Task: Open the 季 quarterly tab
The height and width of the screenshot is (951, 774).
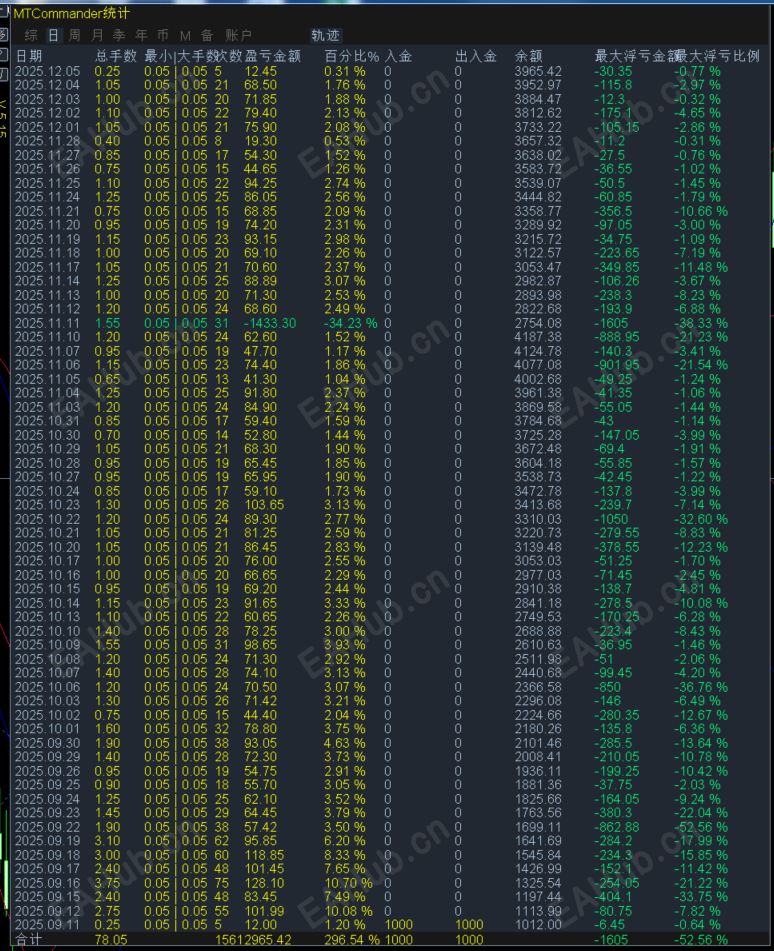Action: click(119, 36)
